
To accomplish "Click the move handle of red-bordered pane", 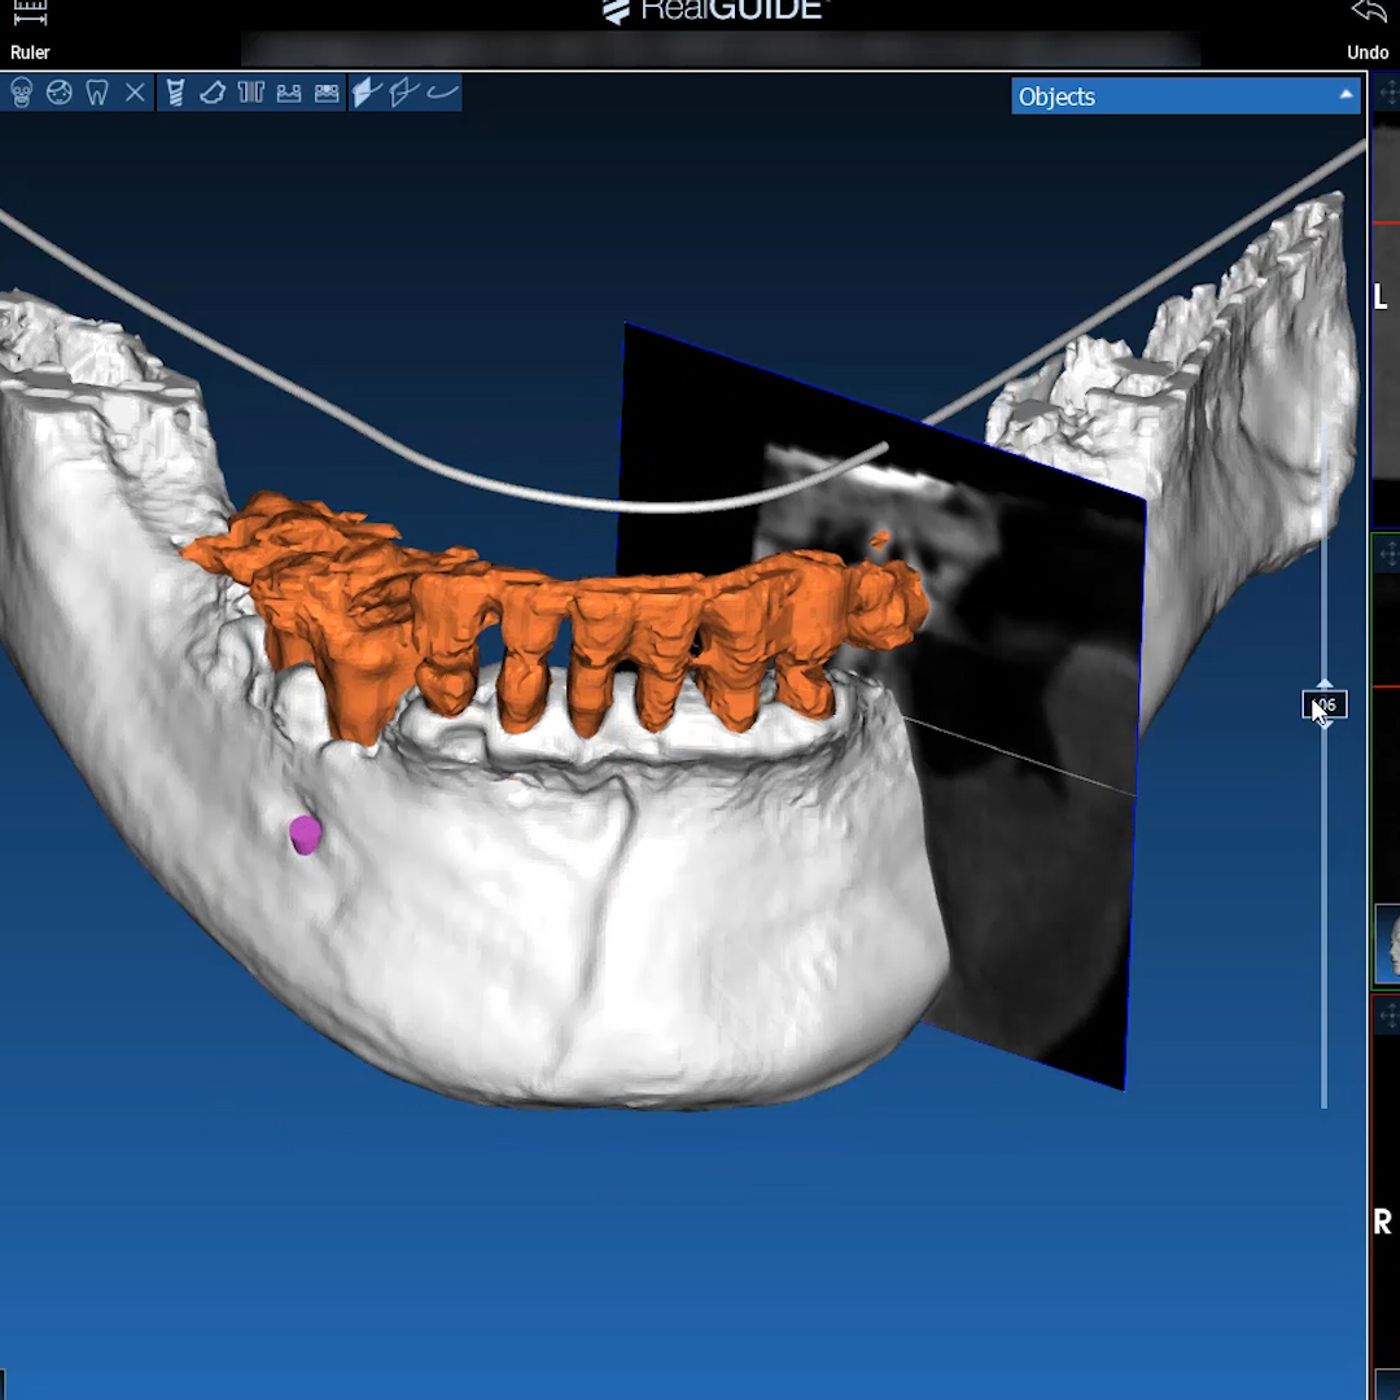I will pyautogui.click(x=1388, y=1017).
